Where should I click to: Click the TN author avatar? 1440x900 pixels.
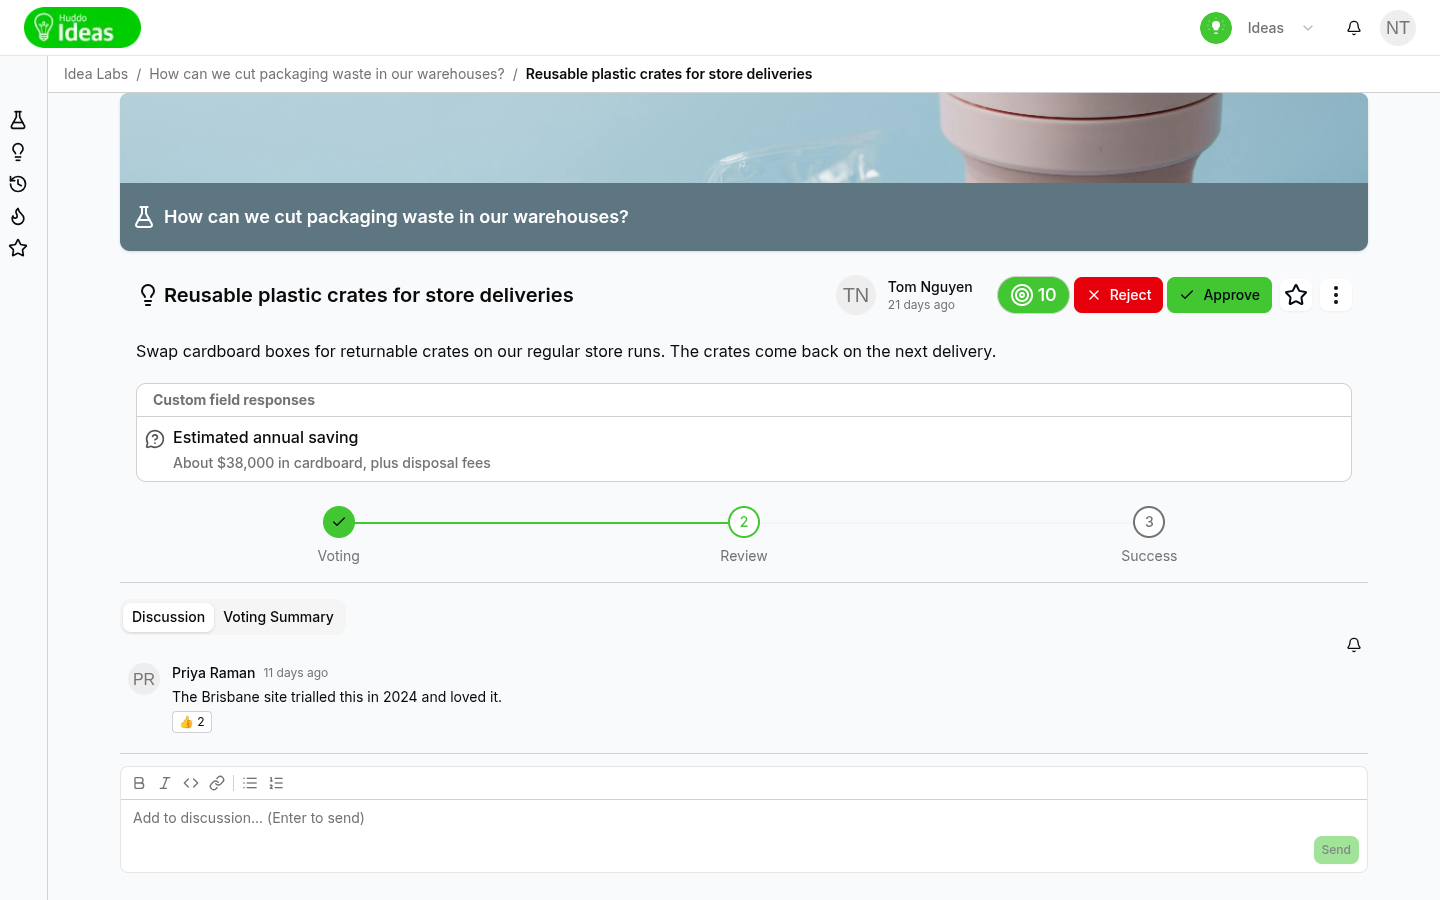[856, 295]
